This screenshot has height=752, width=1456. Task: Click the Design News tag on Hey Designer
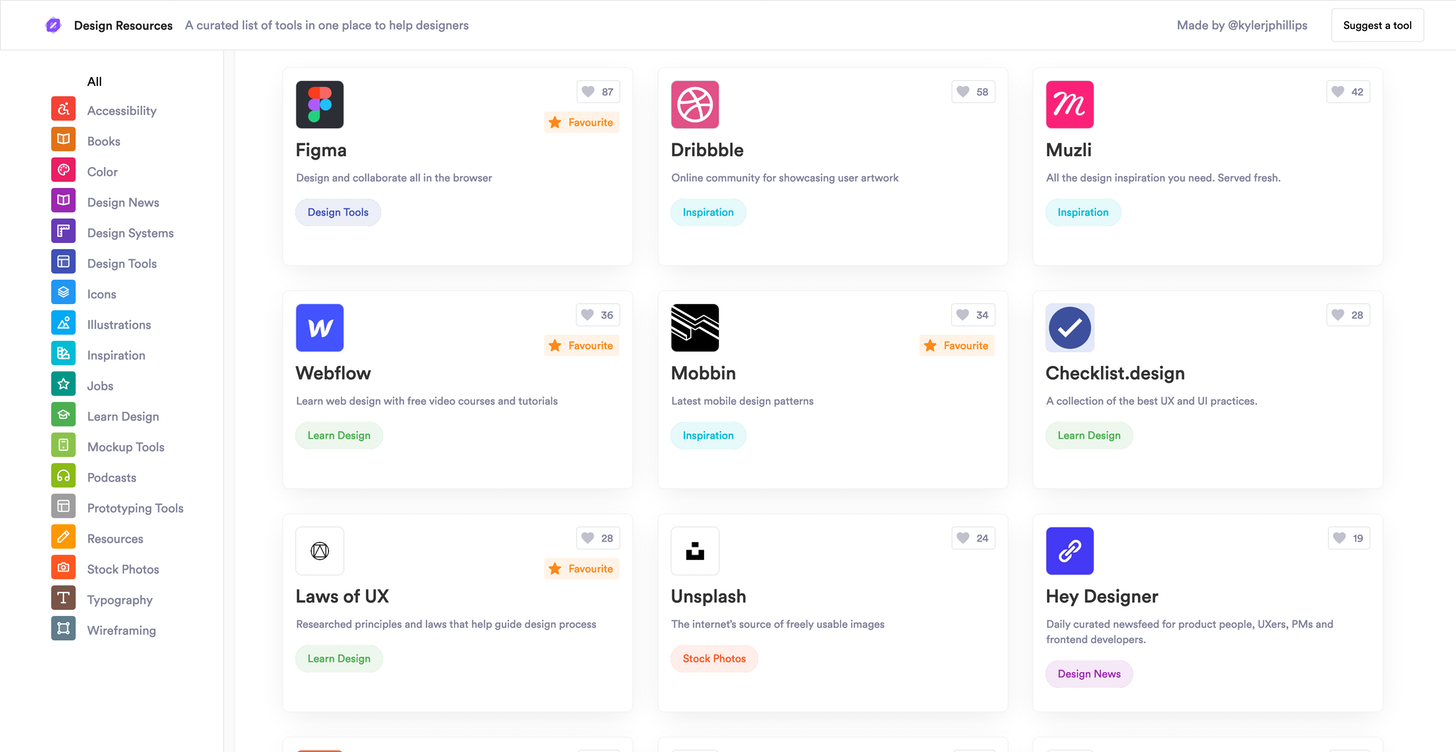click(x=1089, y=674)
